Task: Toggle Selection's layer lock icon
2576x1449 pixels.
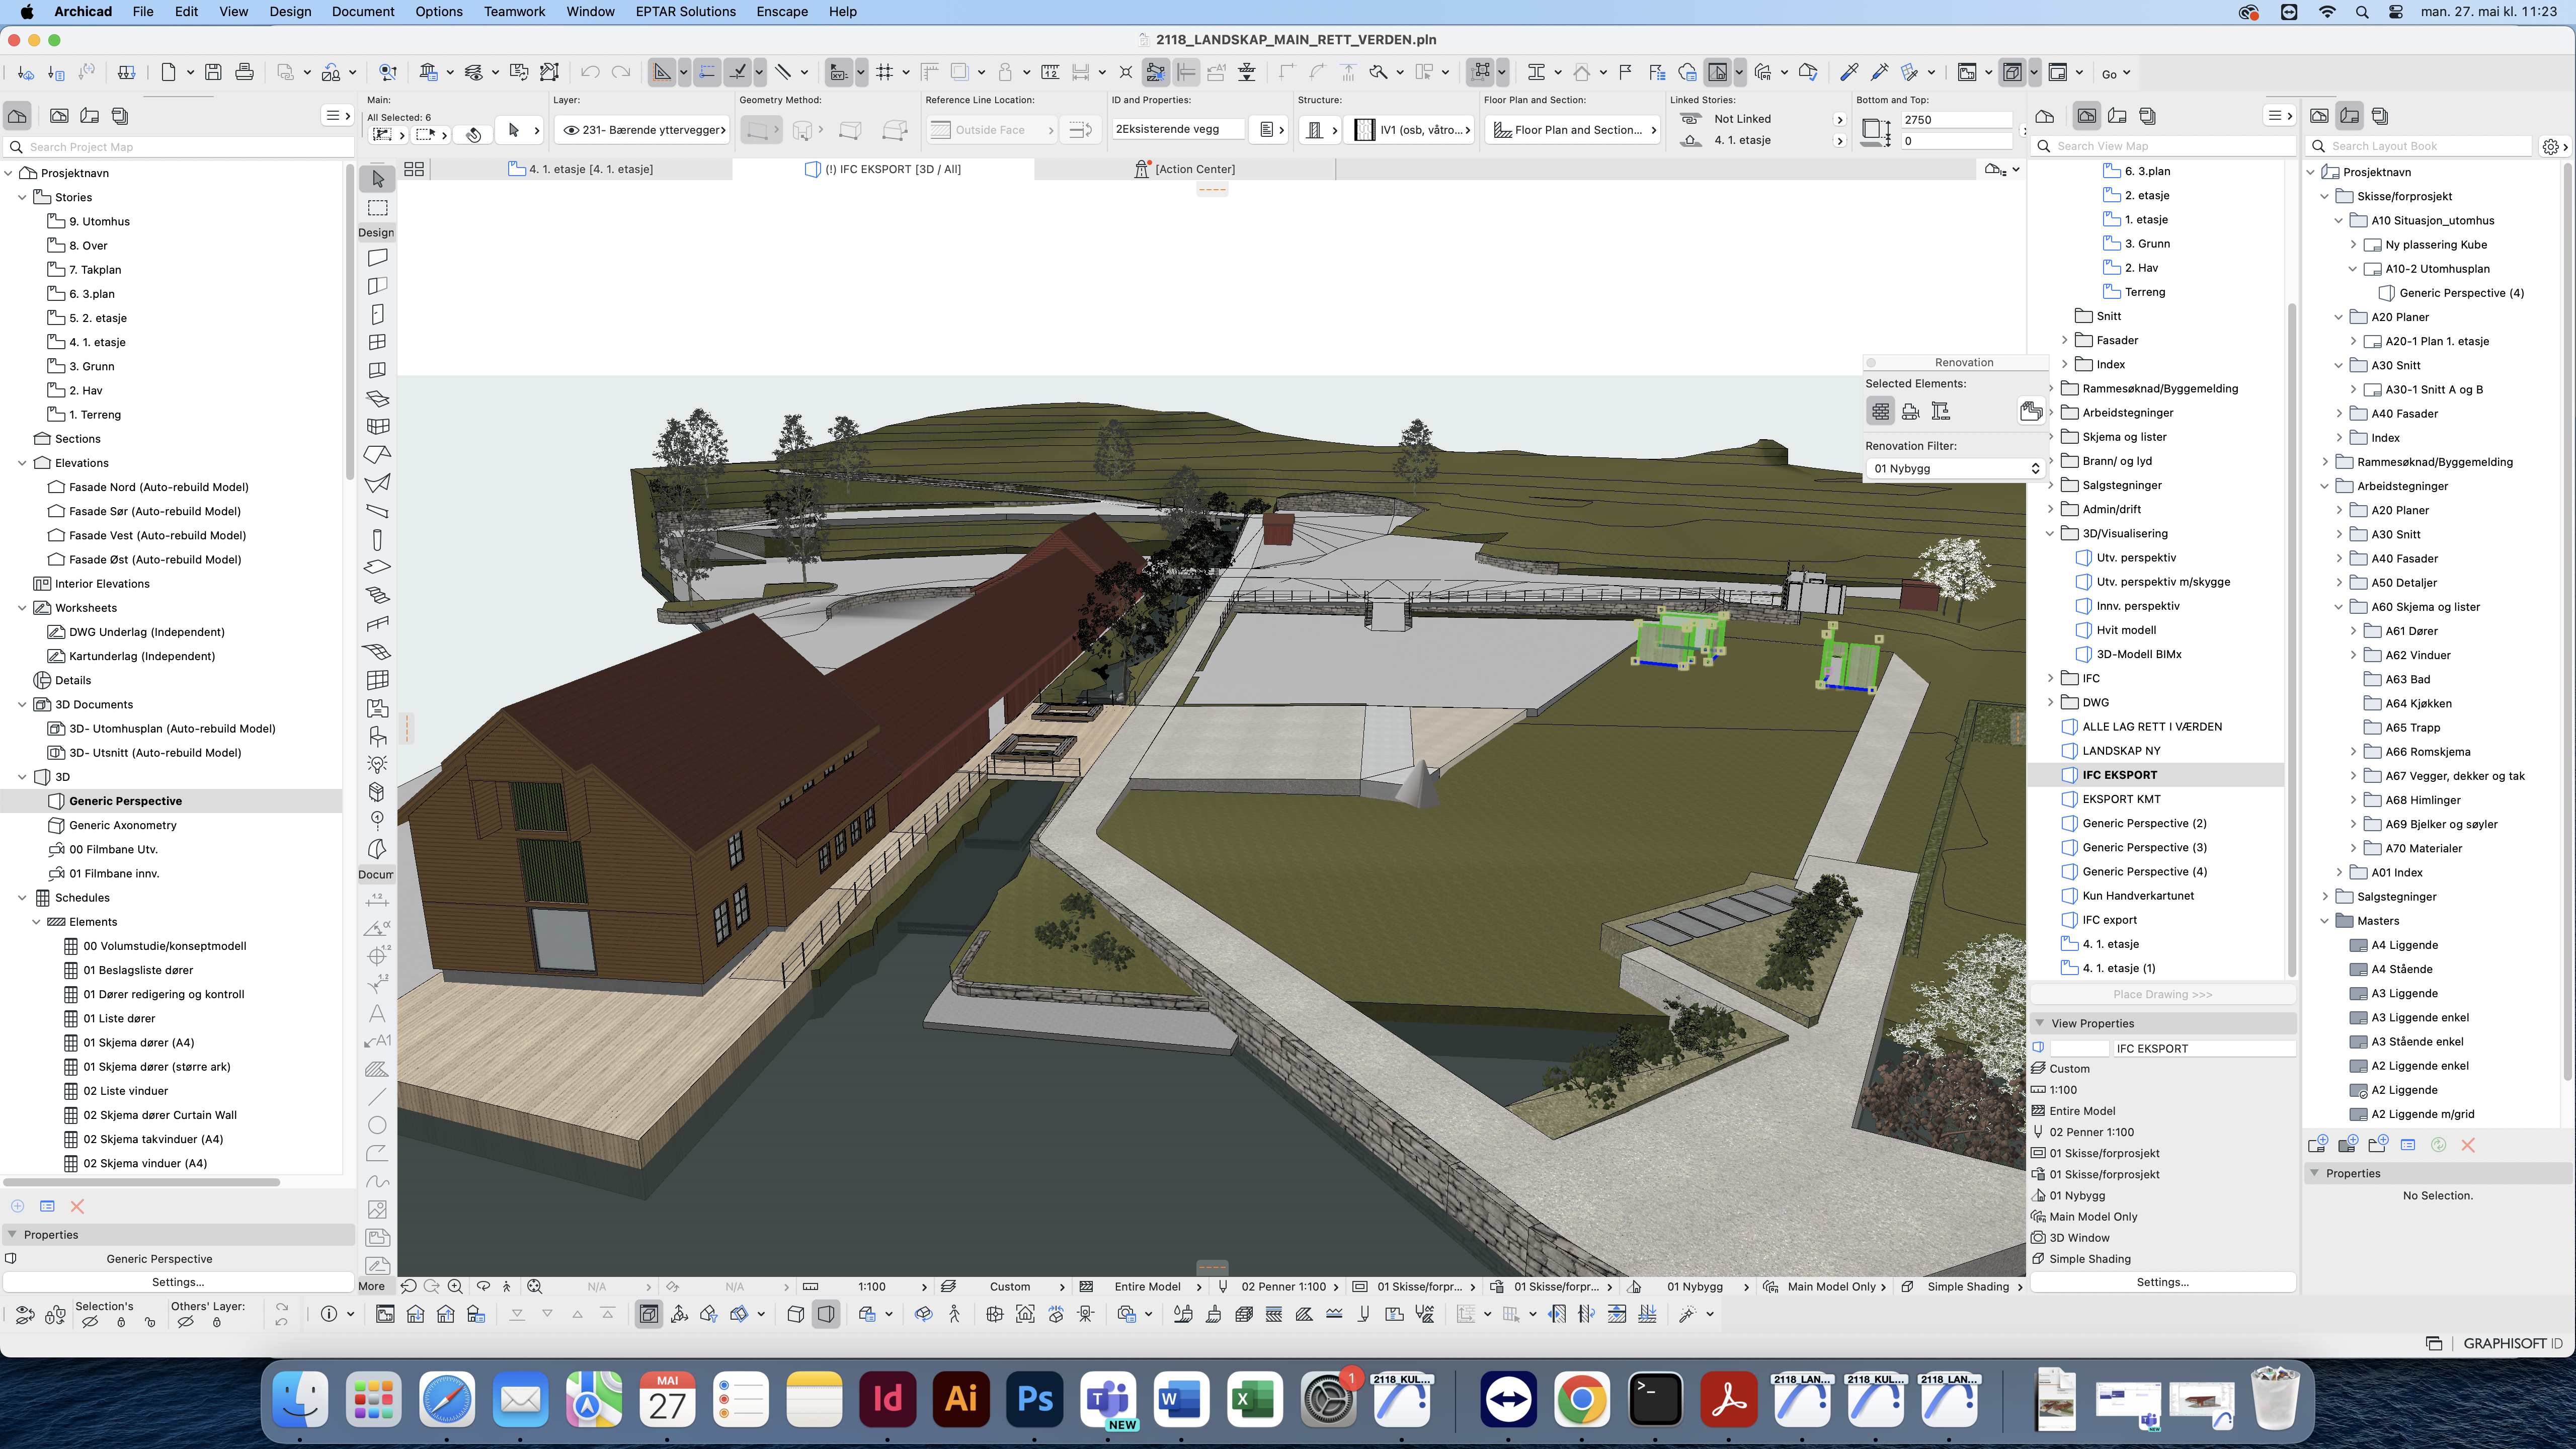Action: click(121, 1322)
